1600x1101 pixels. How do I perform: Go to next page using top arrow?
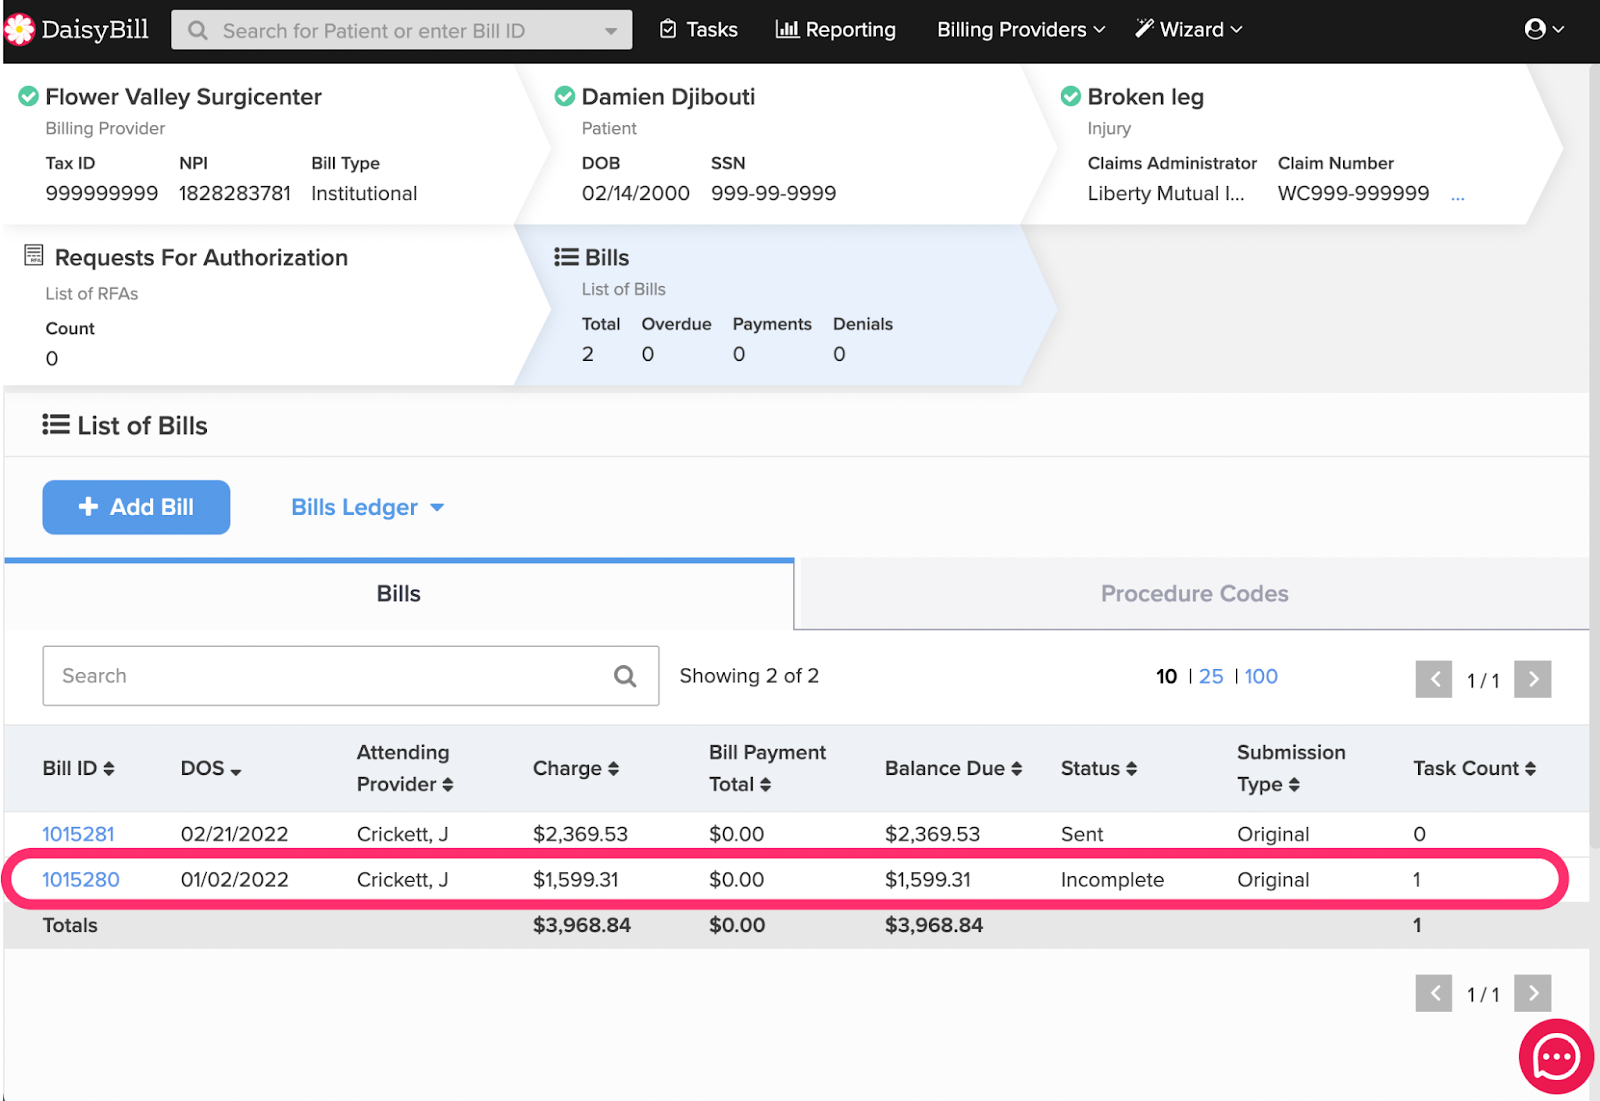coord(1532,680)
